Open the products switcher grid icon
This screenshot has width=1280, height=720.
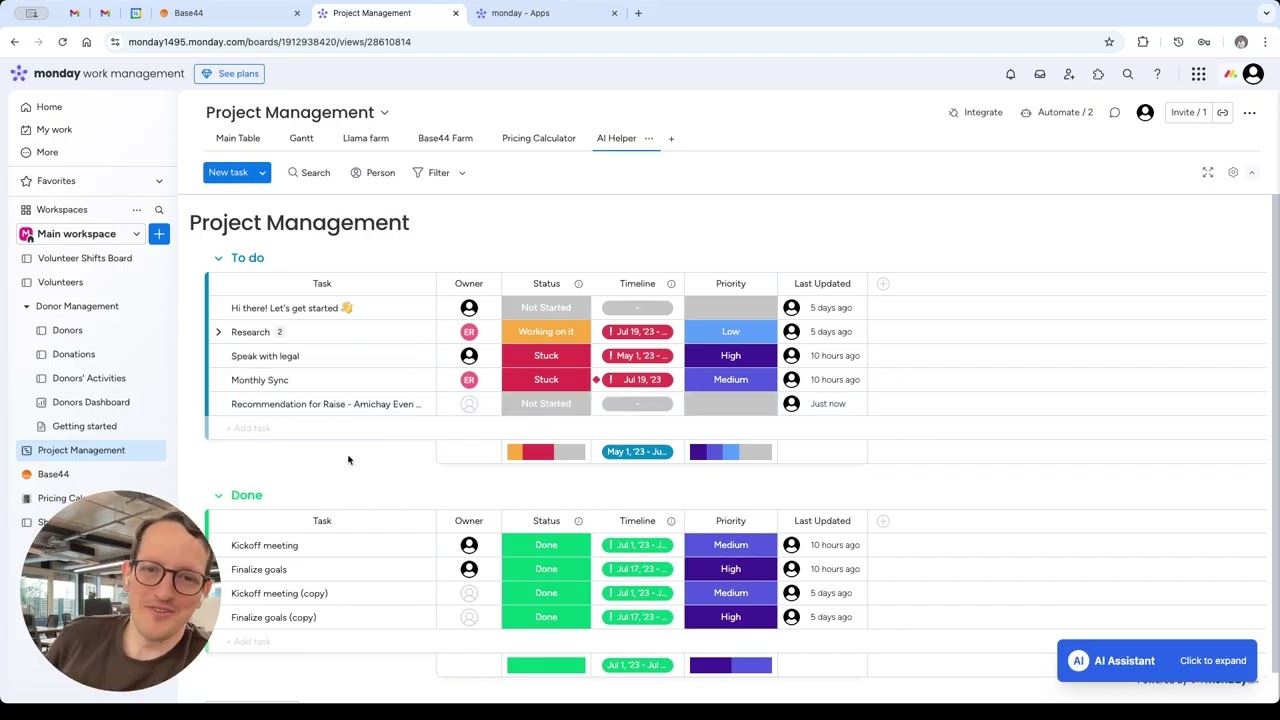[x=1198, y=74]
